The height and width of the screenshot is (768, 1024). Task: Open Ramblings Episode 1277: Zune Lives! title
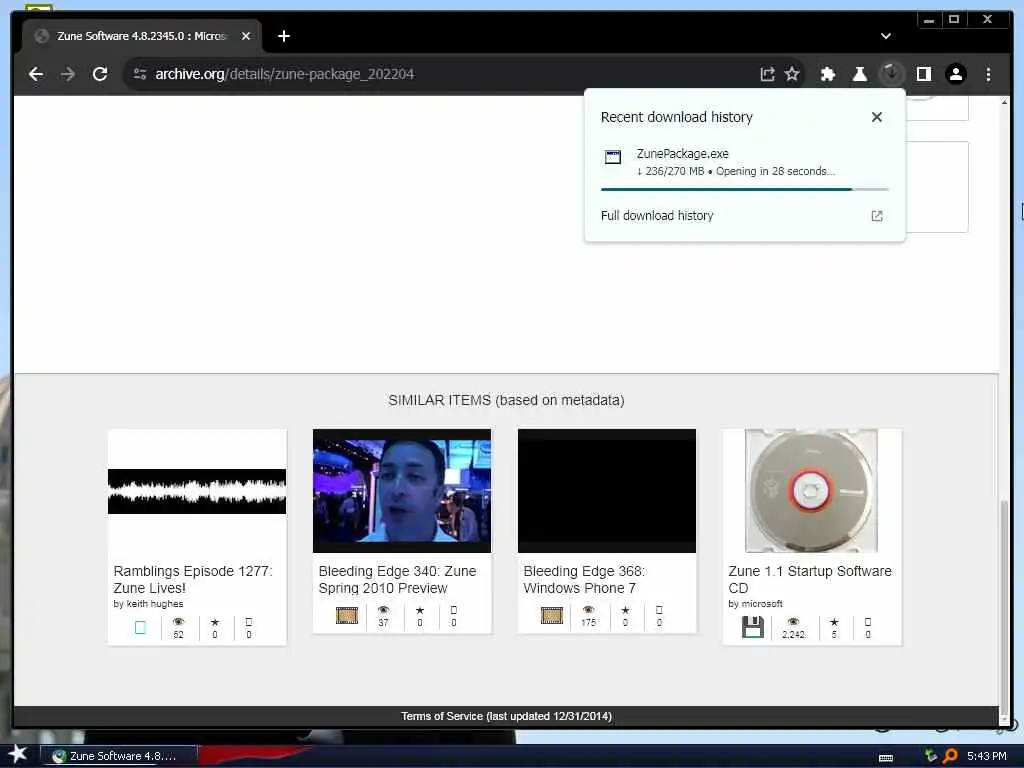pyautogui.click(x=193, y=579)
